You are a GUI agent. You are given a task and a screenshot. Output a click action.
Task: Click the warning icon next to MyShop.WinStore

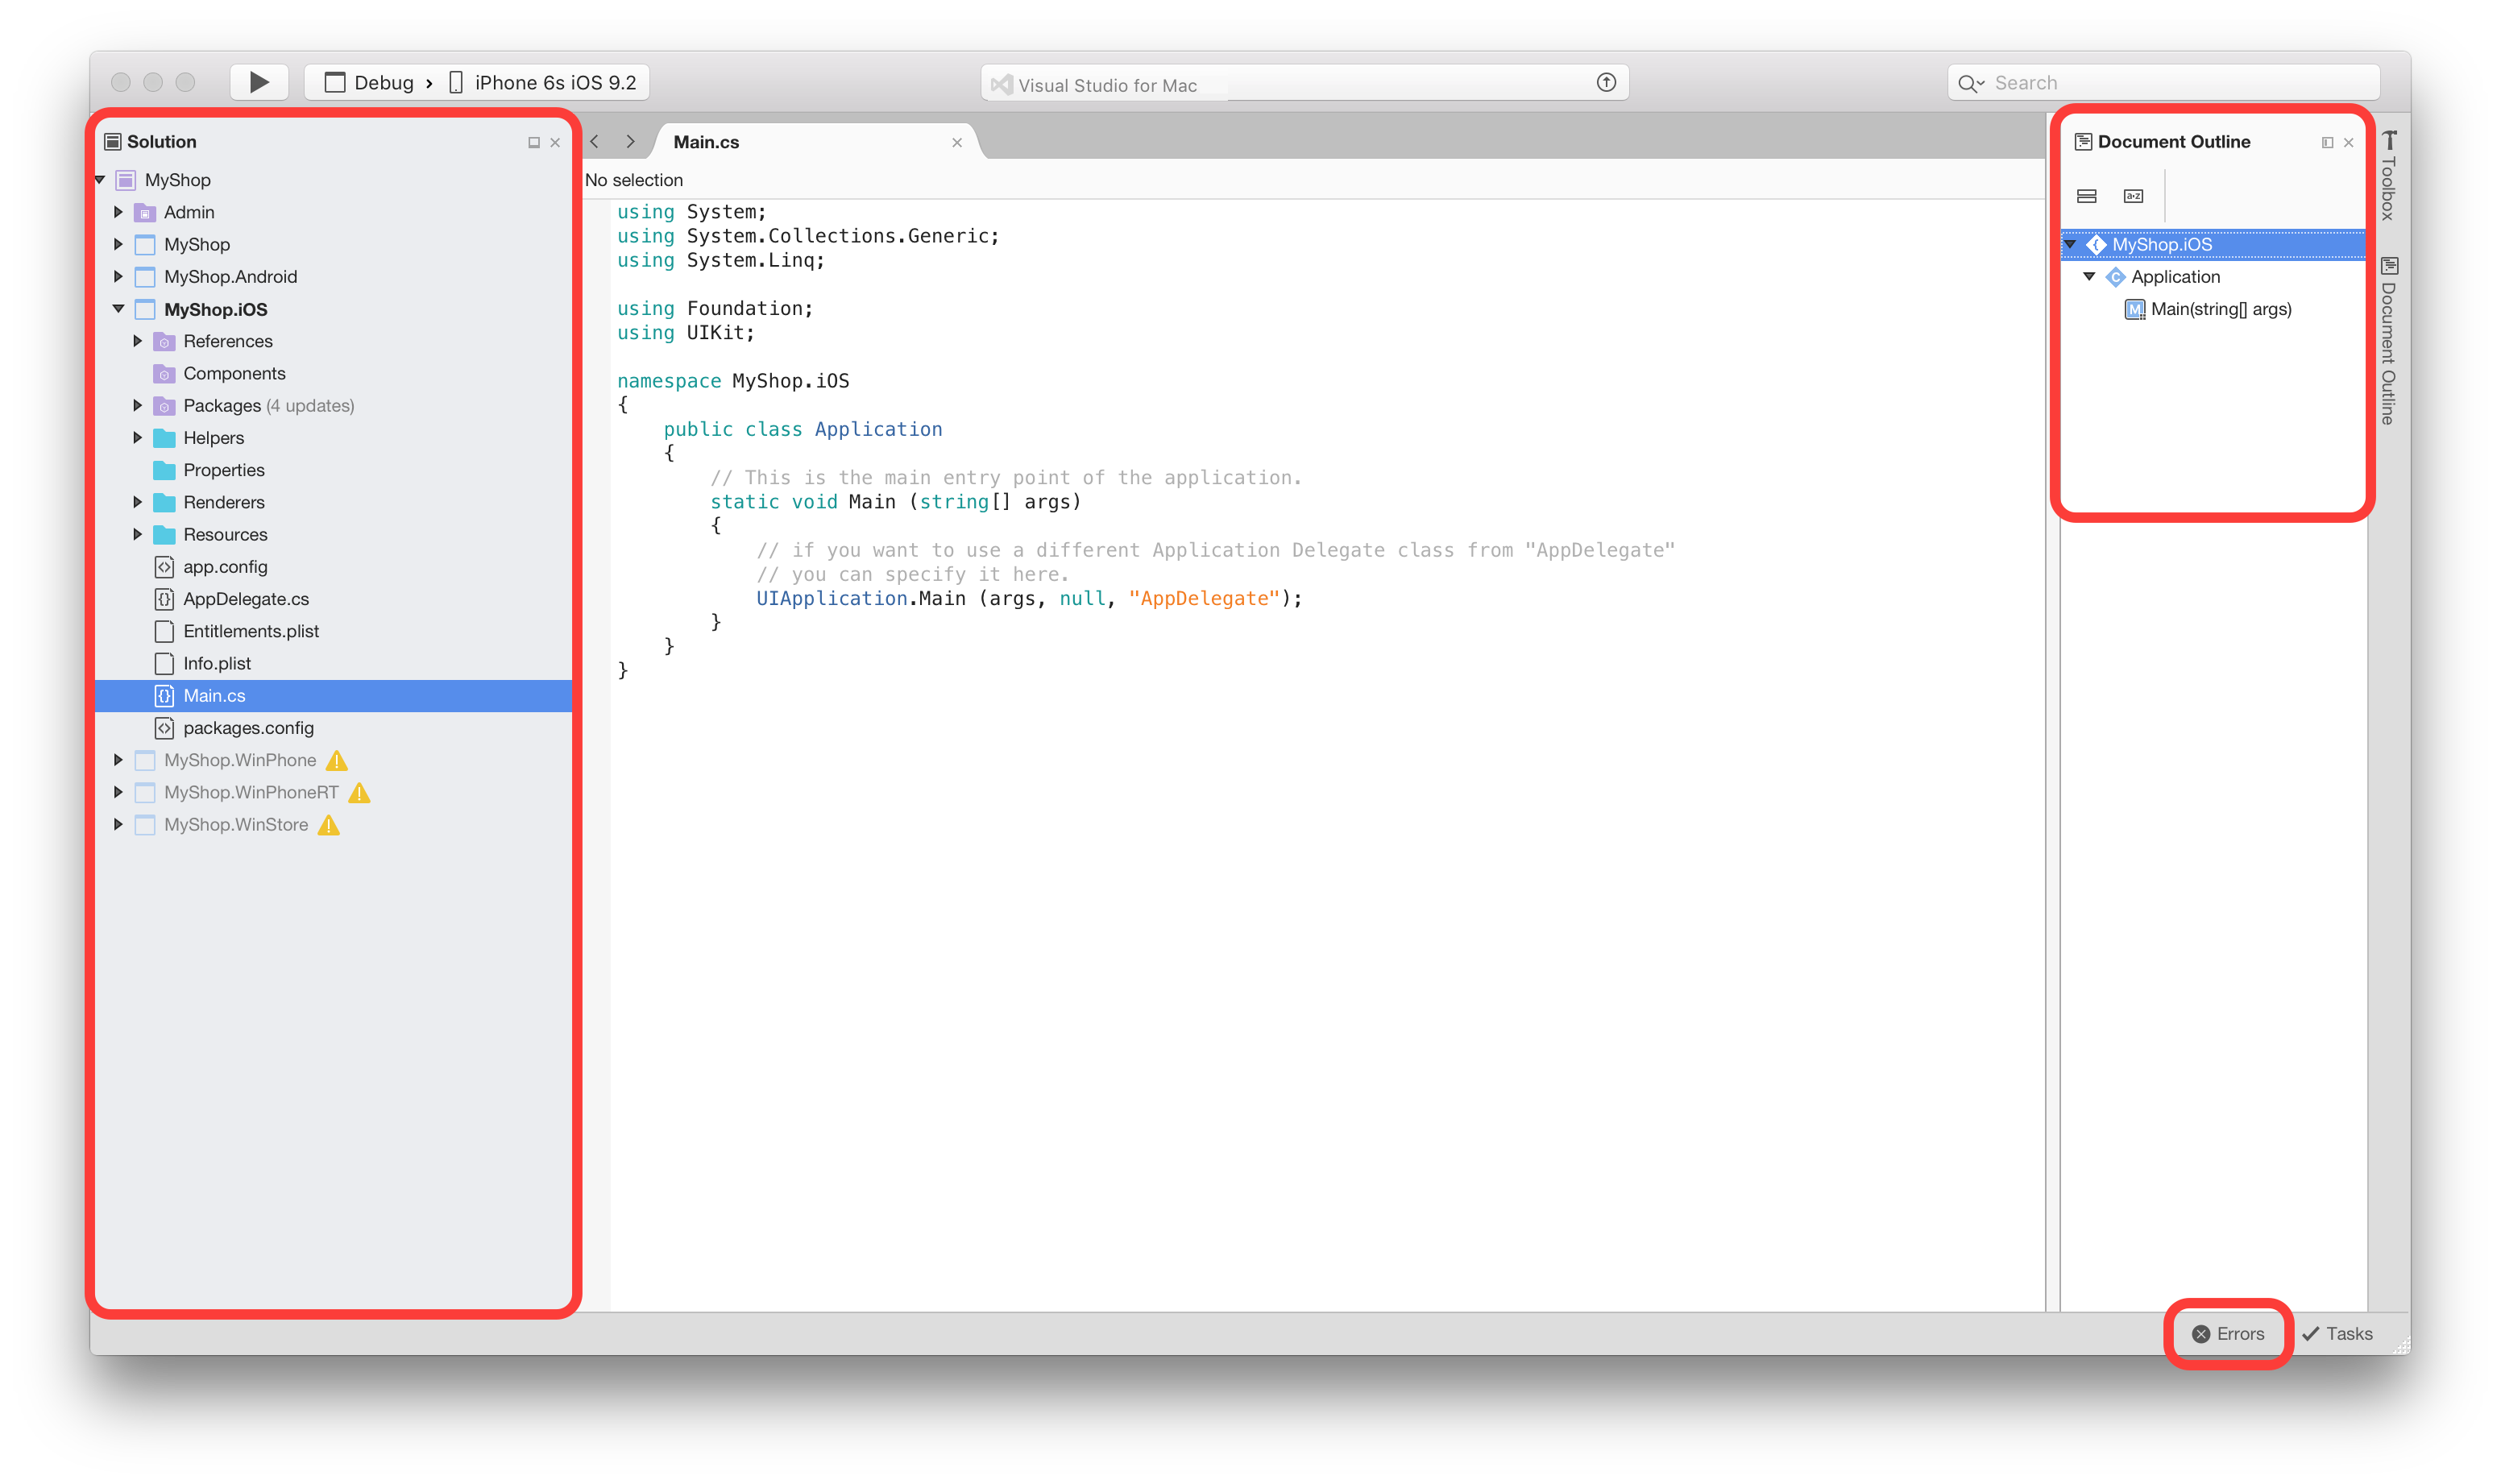(329, 825)
